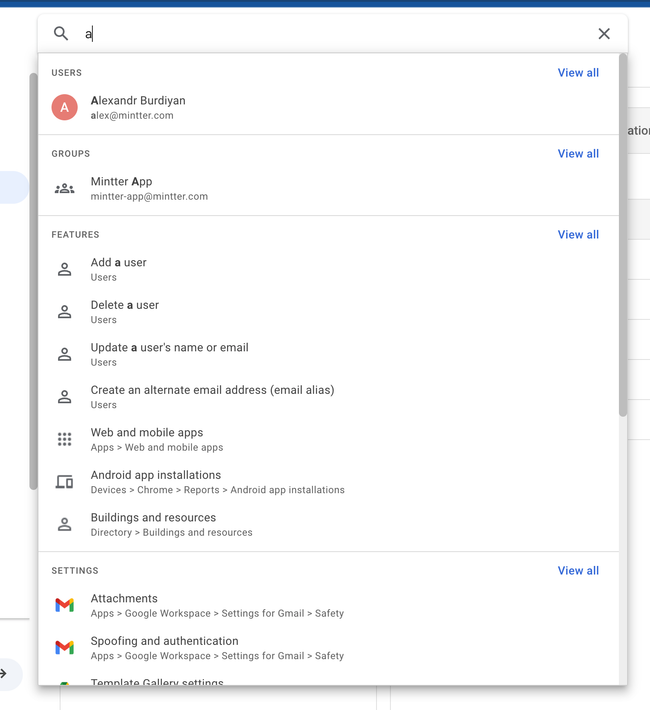Choose Create an alternate email address option
The width and height of the screenshot is (650, 710).
pos(212,390)
